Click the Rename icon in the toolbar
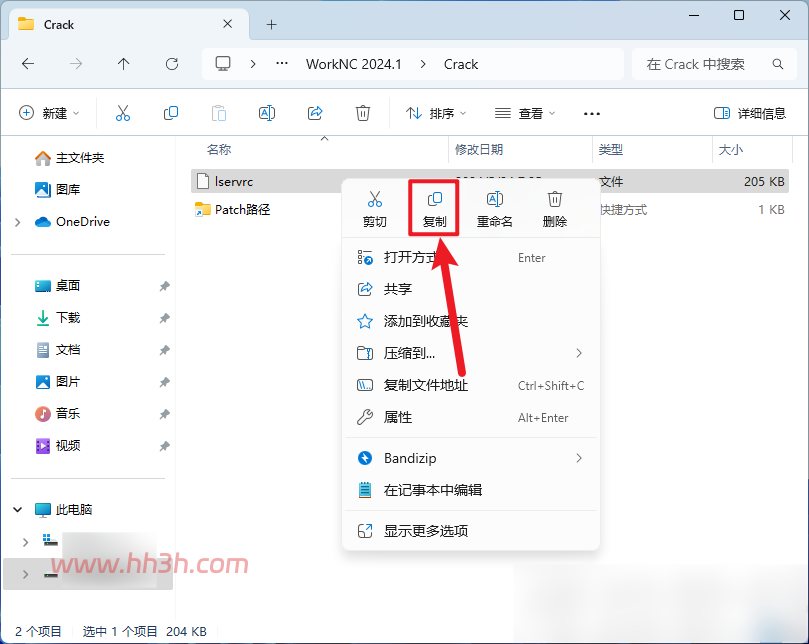The width and height of the screenshot is (809, 644). 267,113
